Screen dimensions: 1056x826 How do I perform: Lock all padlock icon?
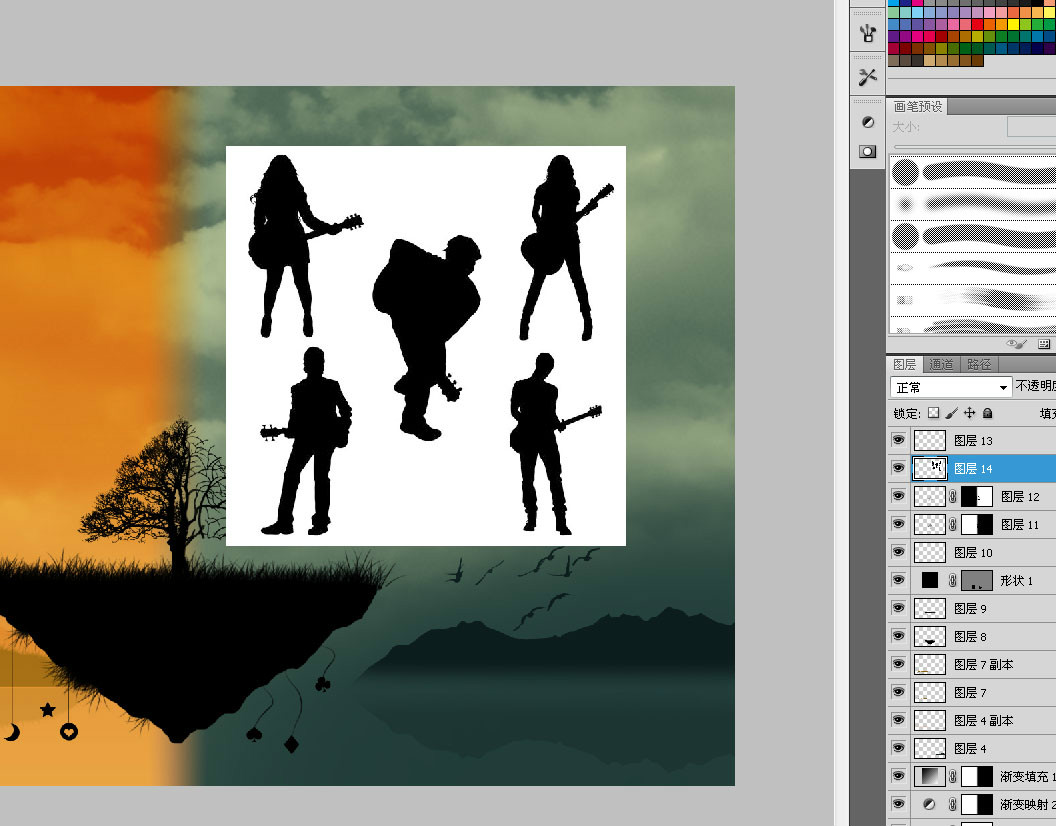point(987,413)
